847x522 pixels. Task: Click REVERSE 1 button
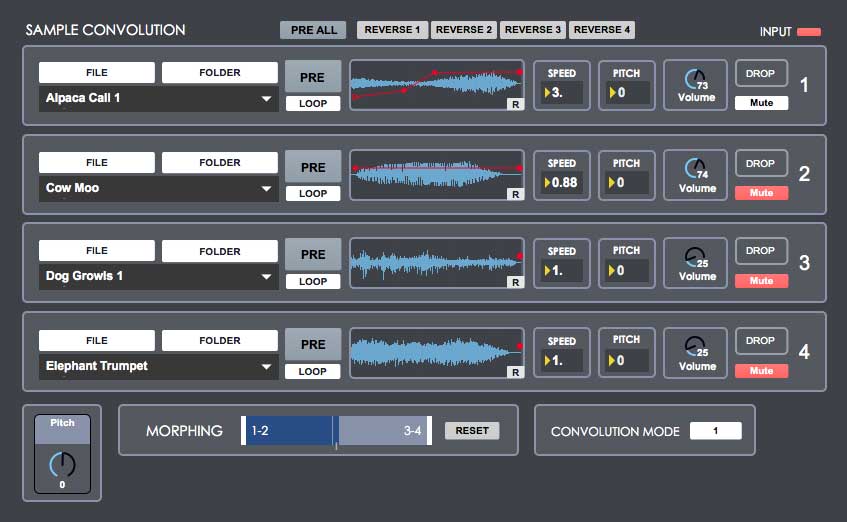[392, 30]
